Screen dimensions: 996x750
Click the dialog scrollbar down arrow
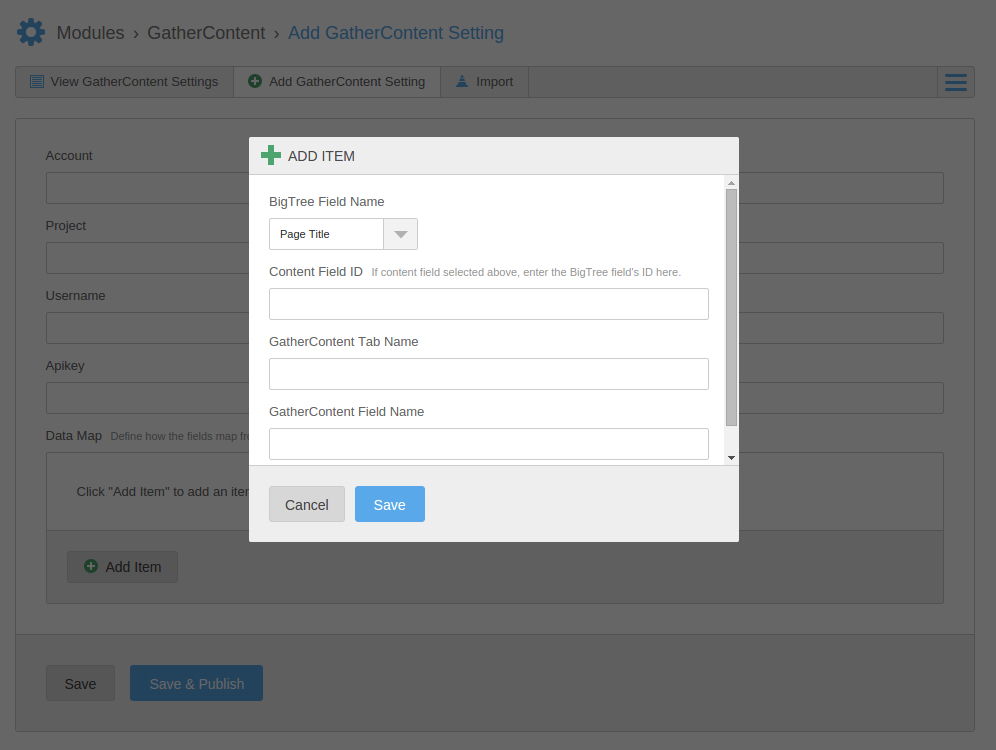[x=731, y=458]
